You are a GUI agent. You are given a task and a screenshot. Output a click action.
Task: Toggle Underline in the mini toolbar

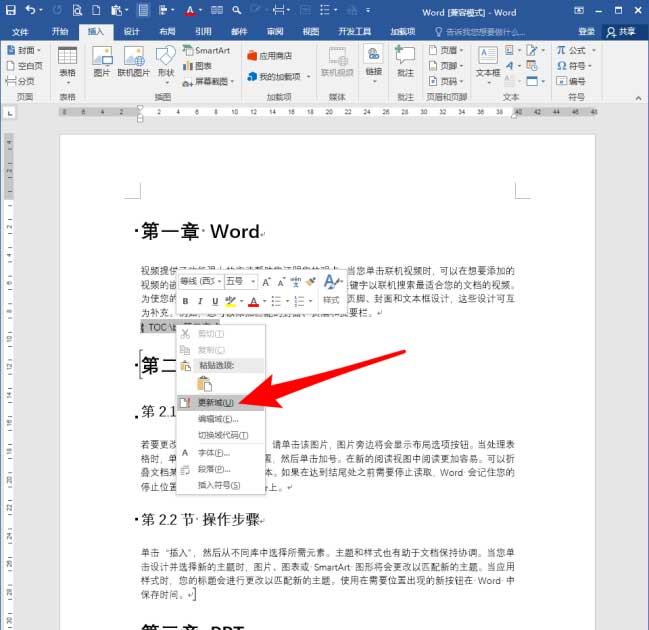tap(214, 301)
